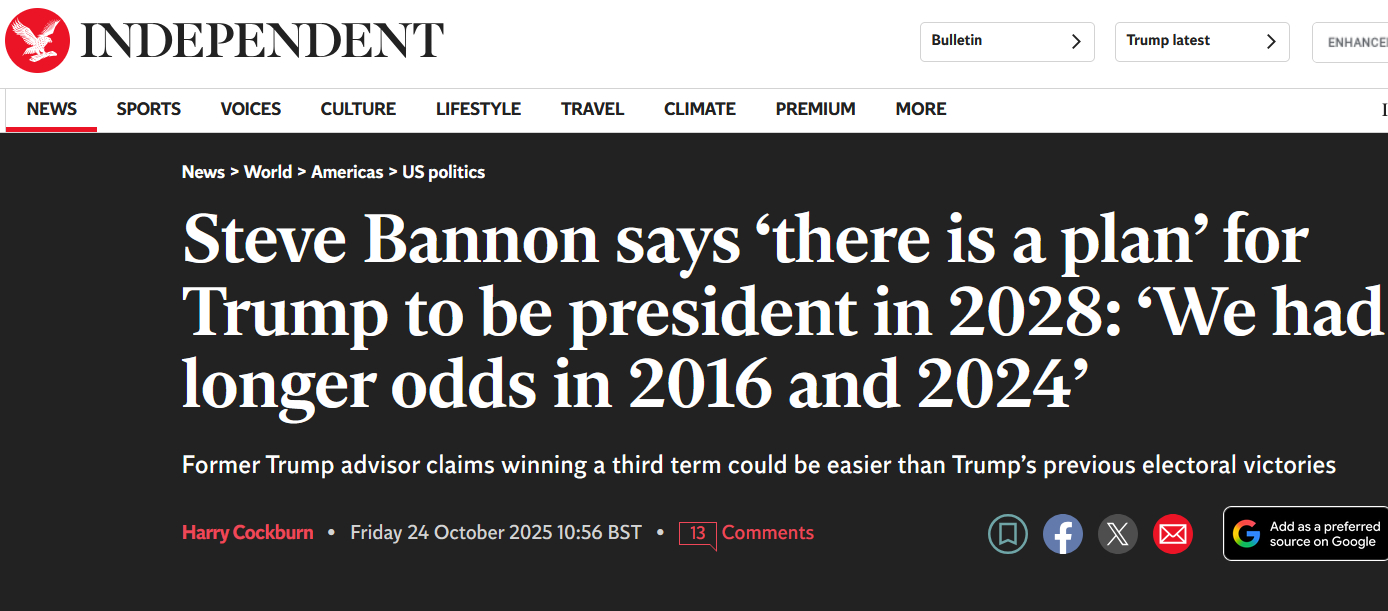Image resolution: width=1388 pixels, height=611 pixels.
Task: Bookmark this article with the bookmark icon
Action: pyautogui.click(x=1008, y=534)
